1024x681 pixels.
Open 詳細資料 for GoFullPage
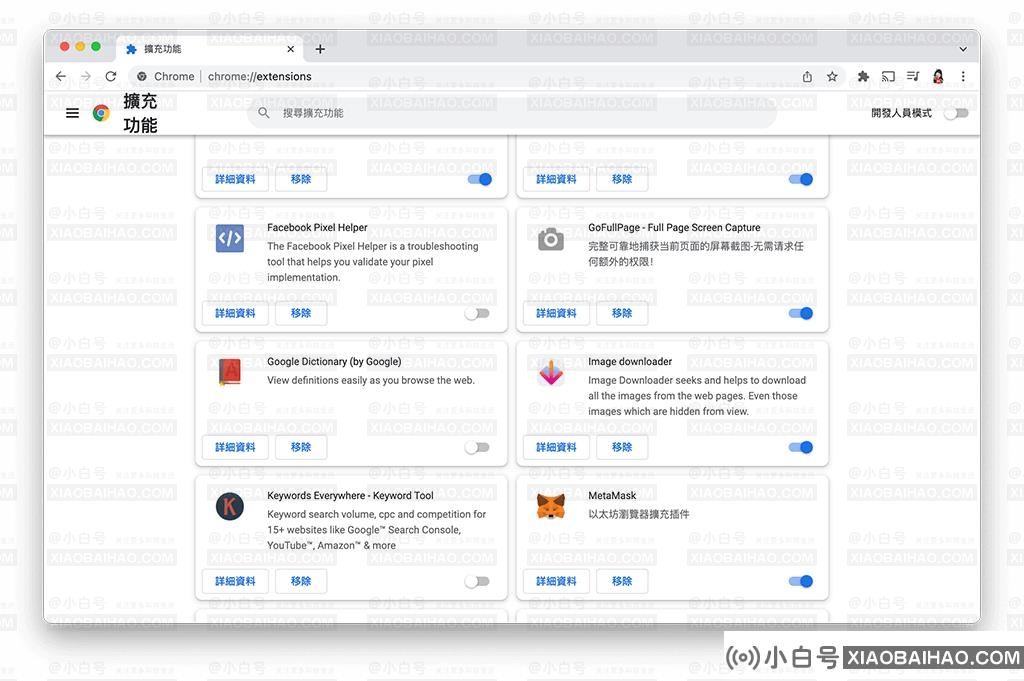pyautogui.click(x=556, y=313)
